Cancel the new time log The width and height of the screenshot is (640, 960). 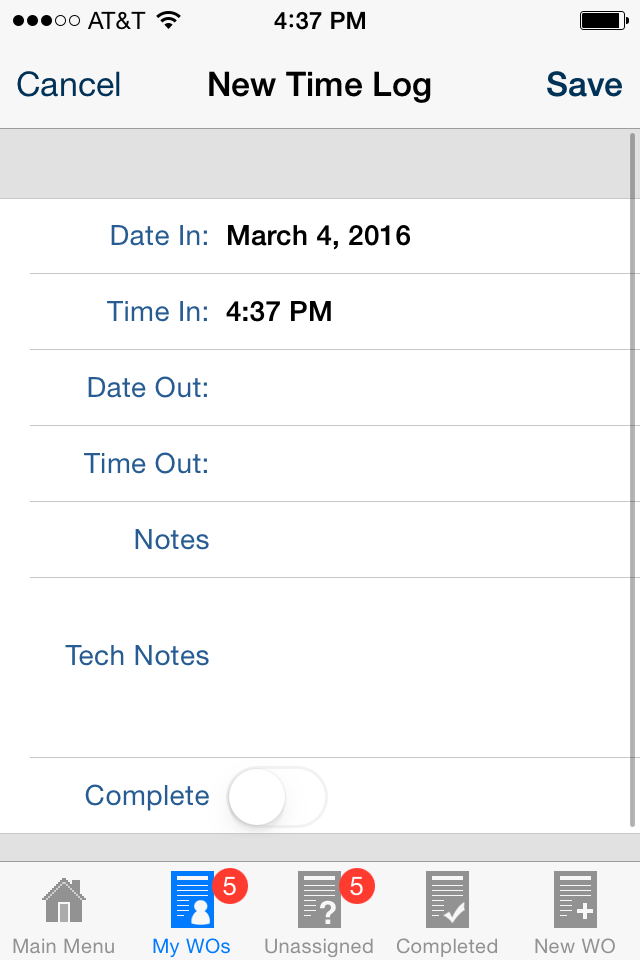click(69, 84)
